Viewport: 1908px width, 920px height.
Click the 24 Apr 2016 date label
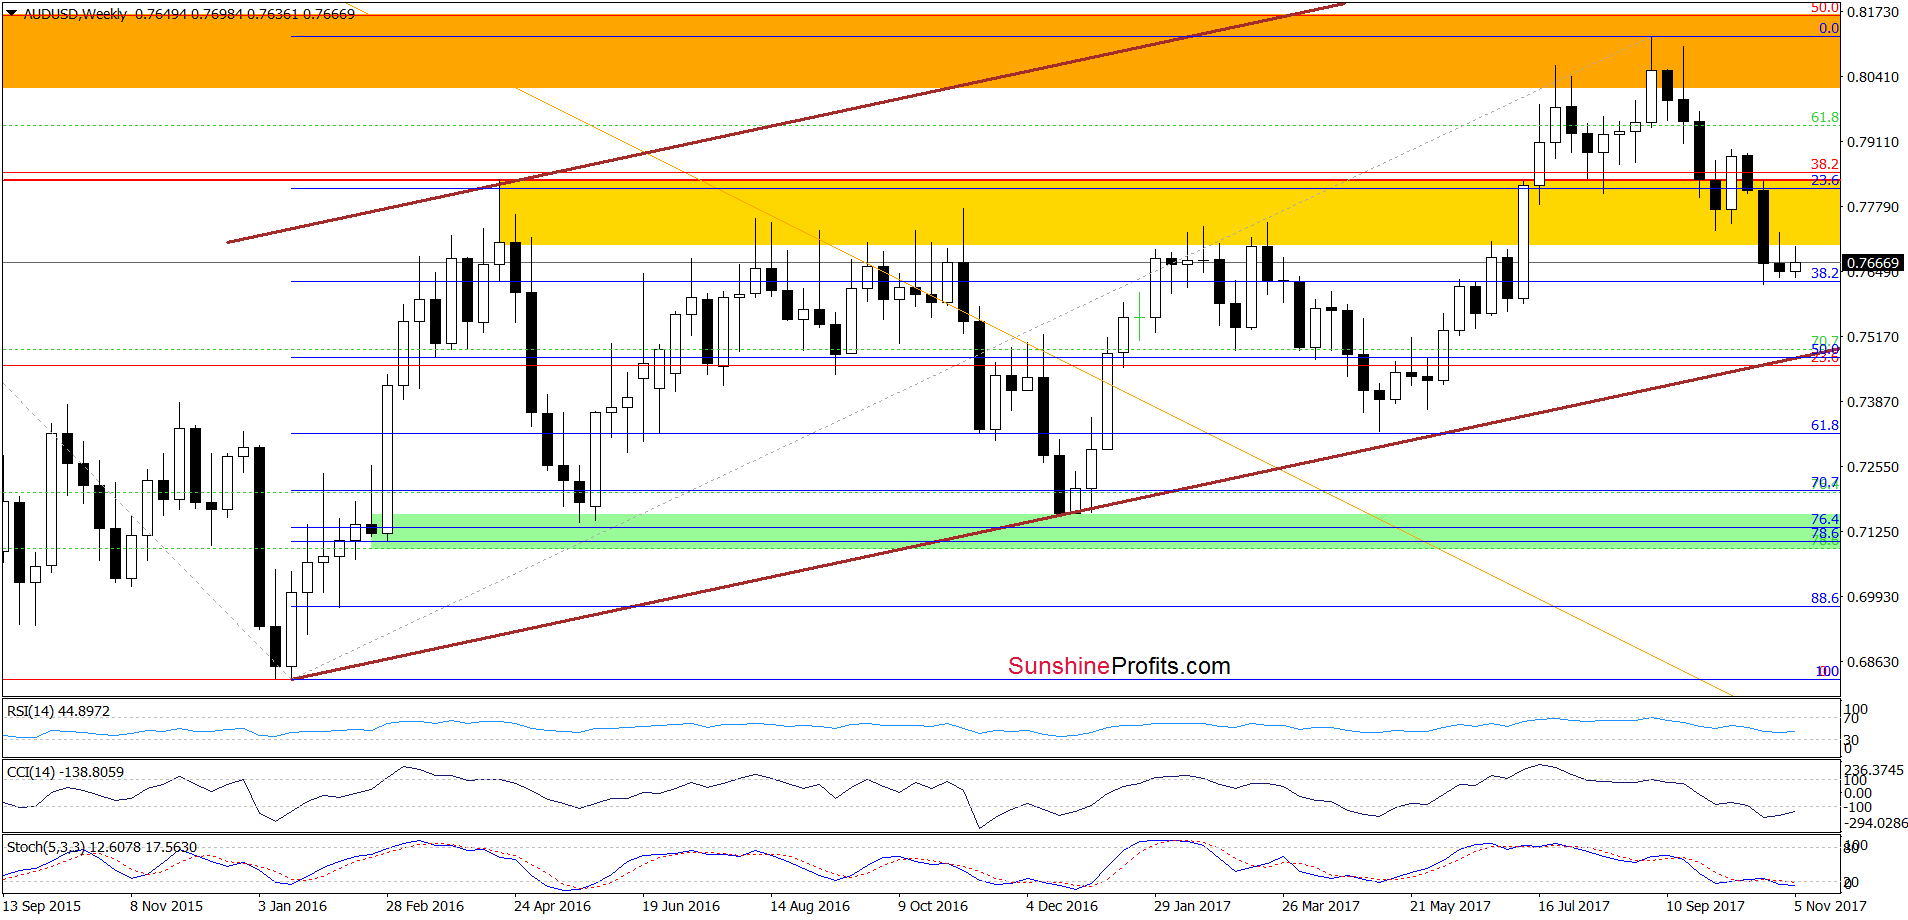pyautogui.click(x=552, y=906)
